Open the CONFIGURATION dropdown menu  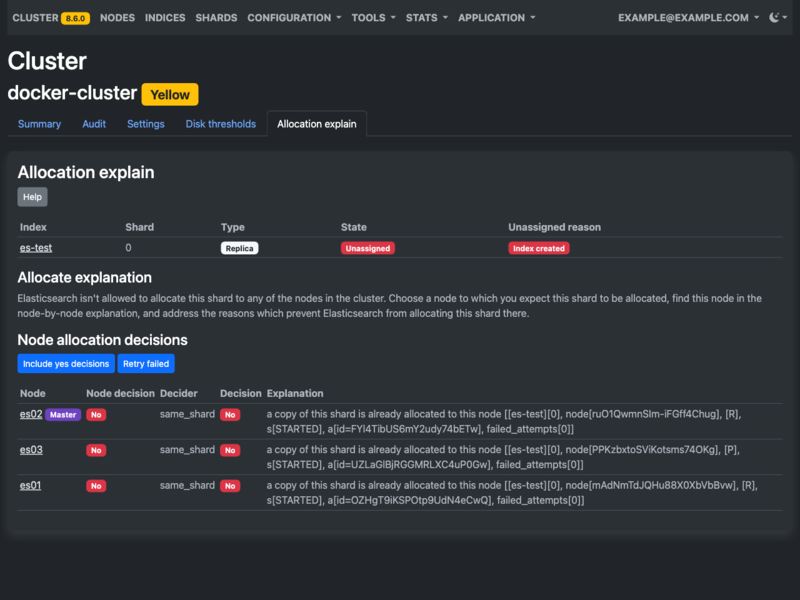[289, 17]
